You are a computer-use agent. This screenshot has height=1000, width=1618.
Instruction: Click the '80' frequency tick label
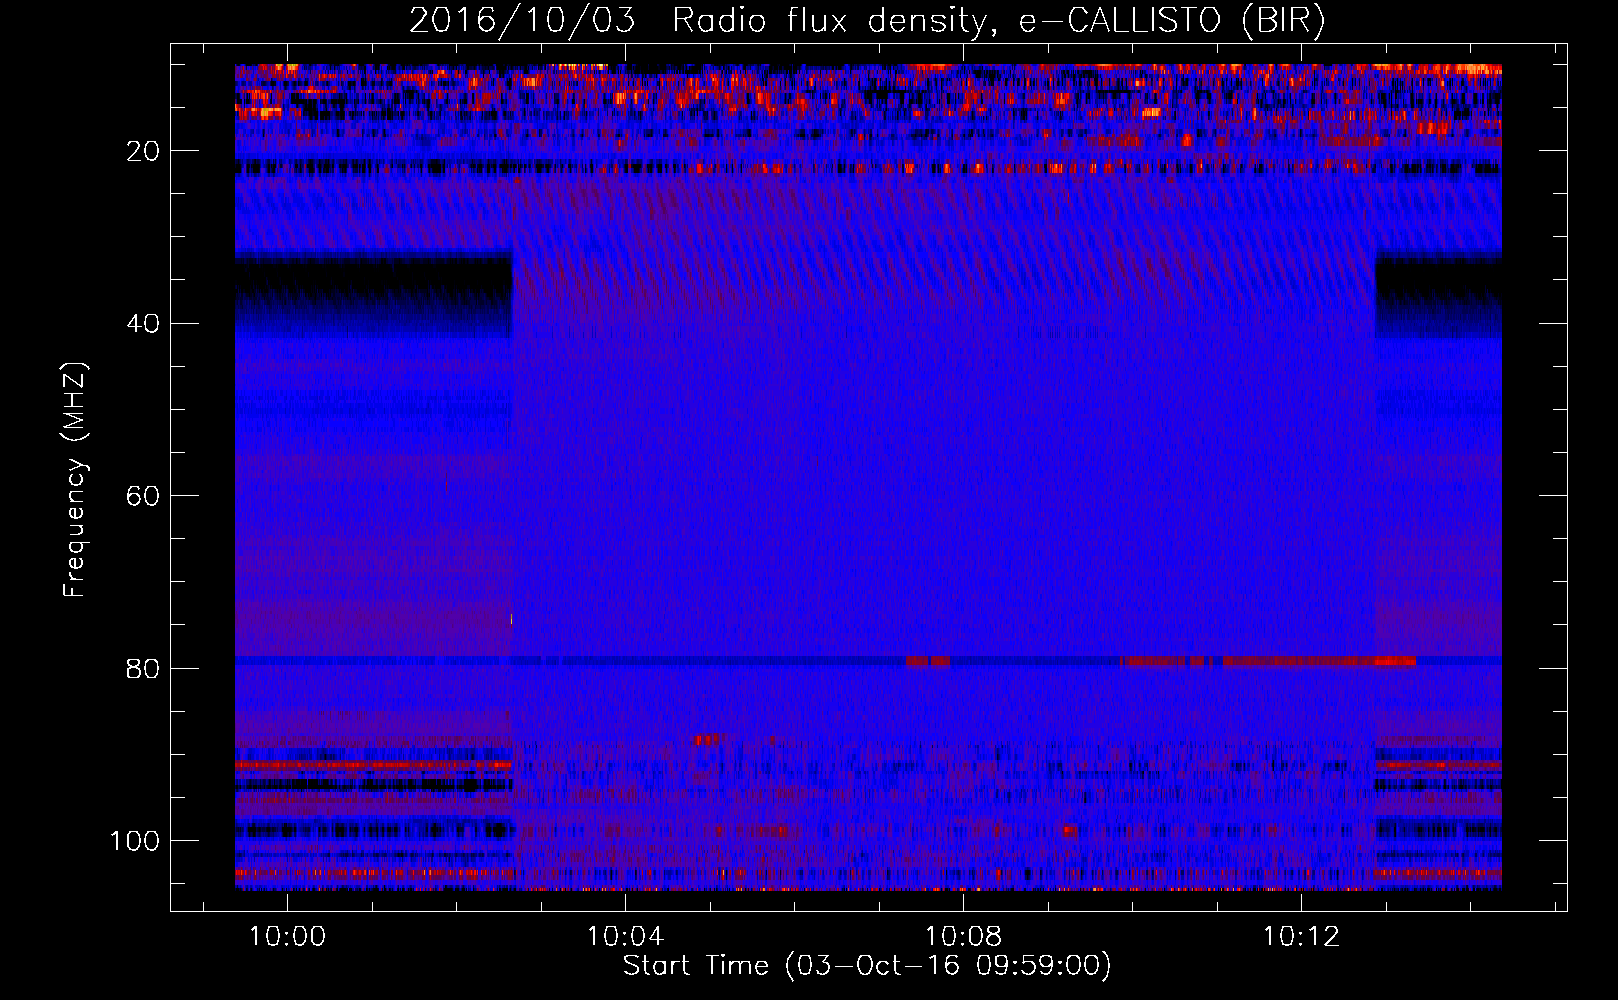pos(144,669)
